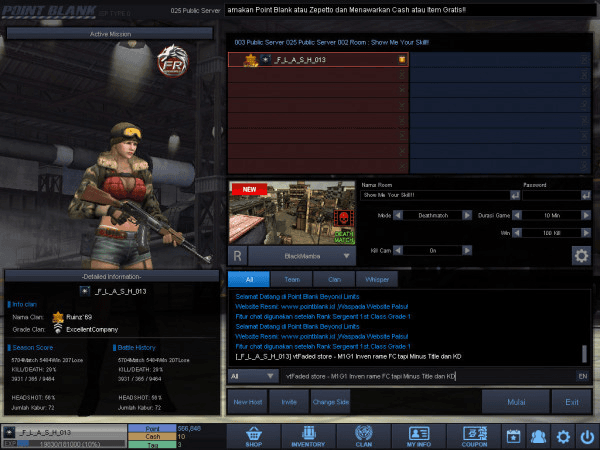Image resolution: width=600 pixels, height=450 pixels.
Task: Open the friends list icon
Action: coord(539,436)
